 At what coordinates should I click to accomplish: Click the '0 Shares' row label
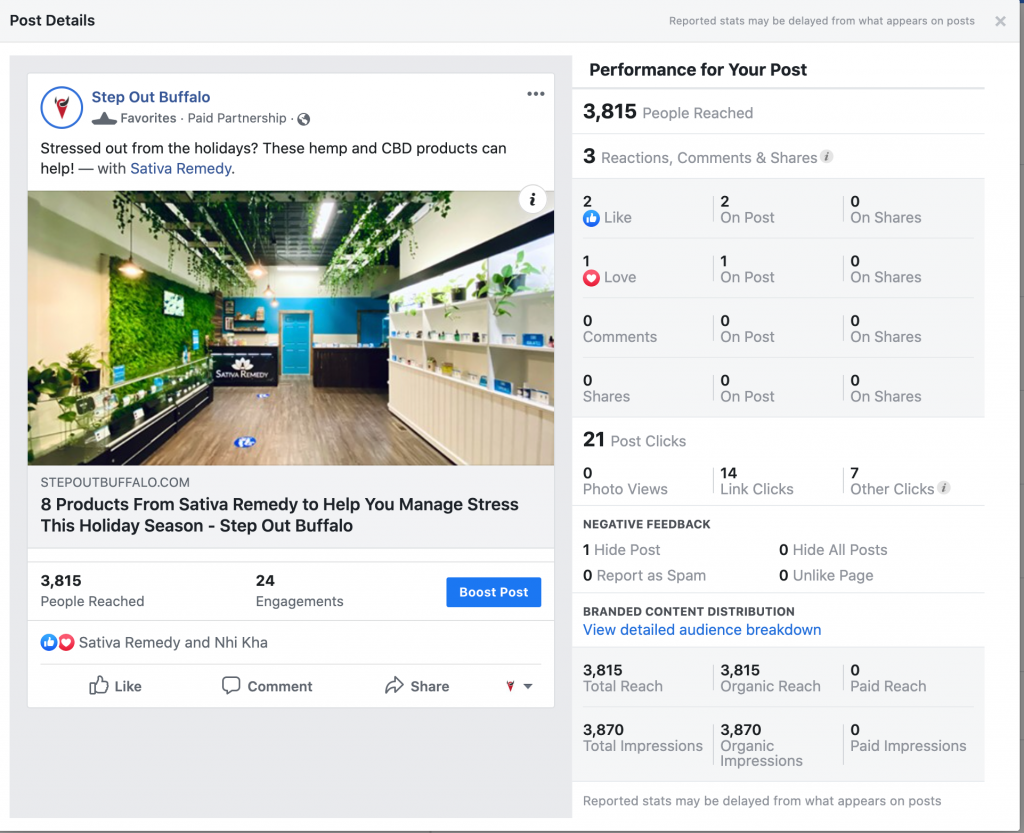(x=607, y=388)
